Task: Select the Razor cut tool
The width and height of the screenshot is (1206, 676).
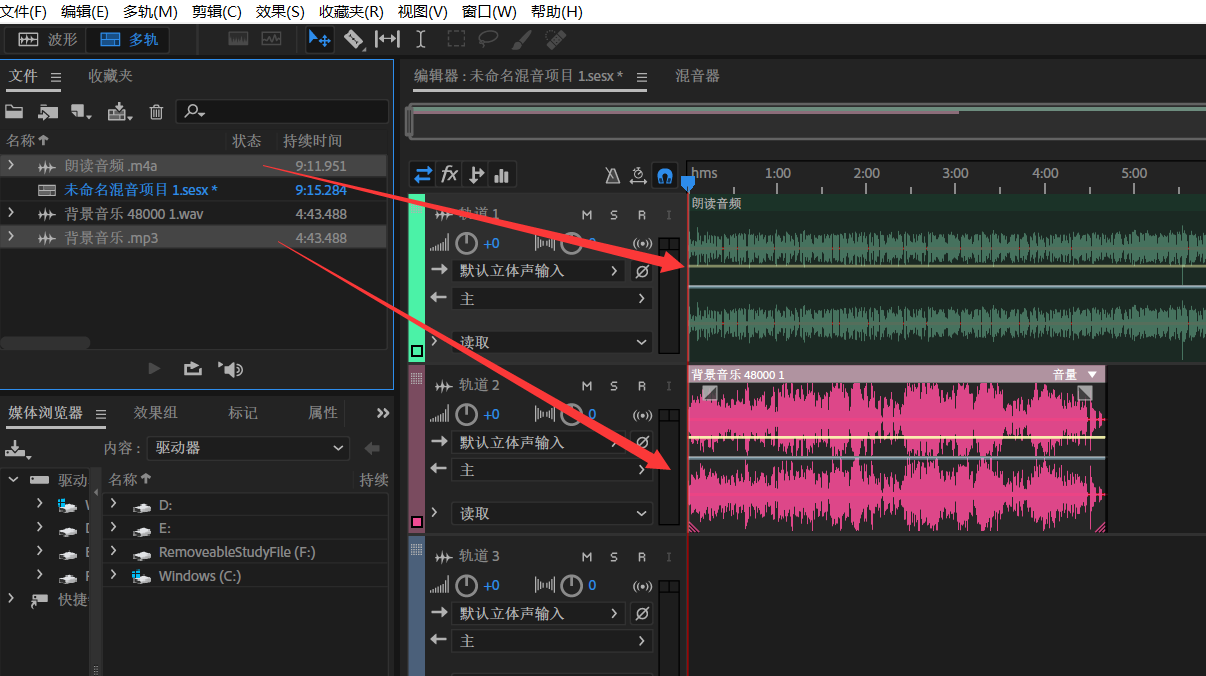Action: point(354,39)
